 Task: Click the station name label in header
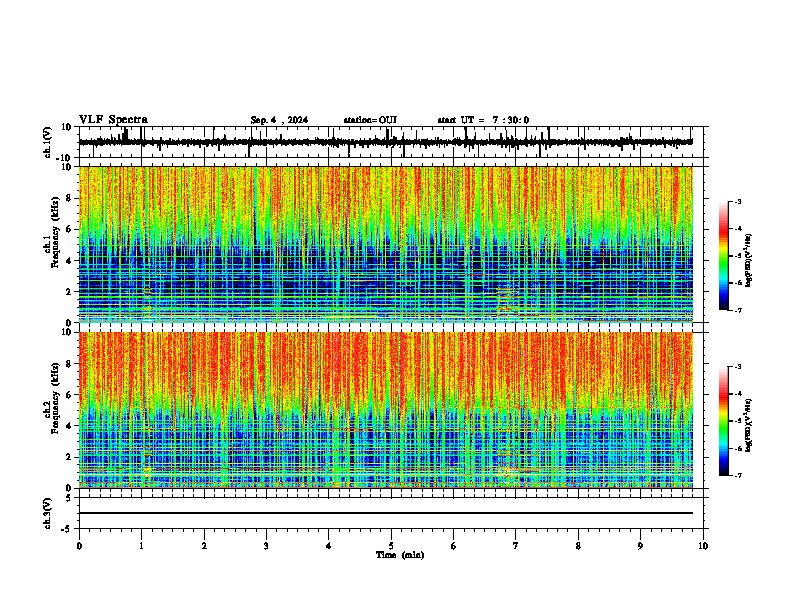tap(370, 120)
